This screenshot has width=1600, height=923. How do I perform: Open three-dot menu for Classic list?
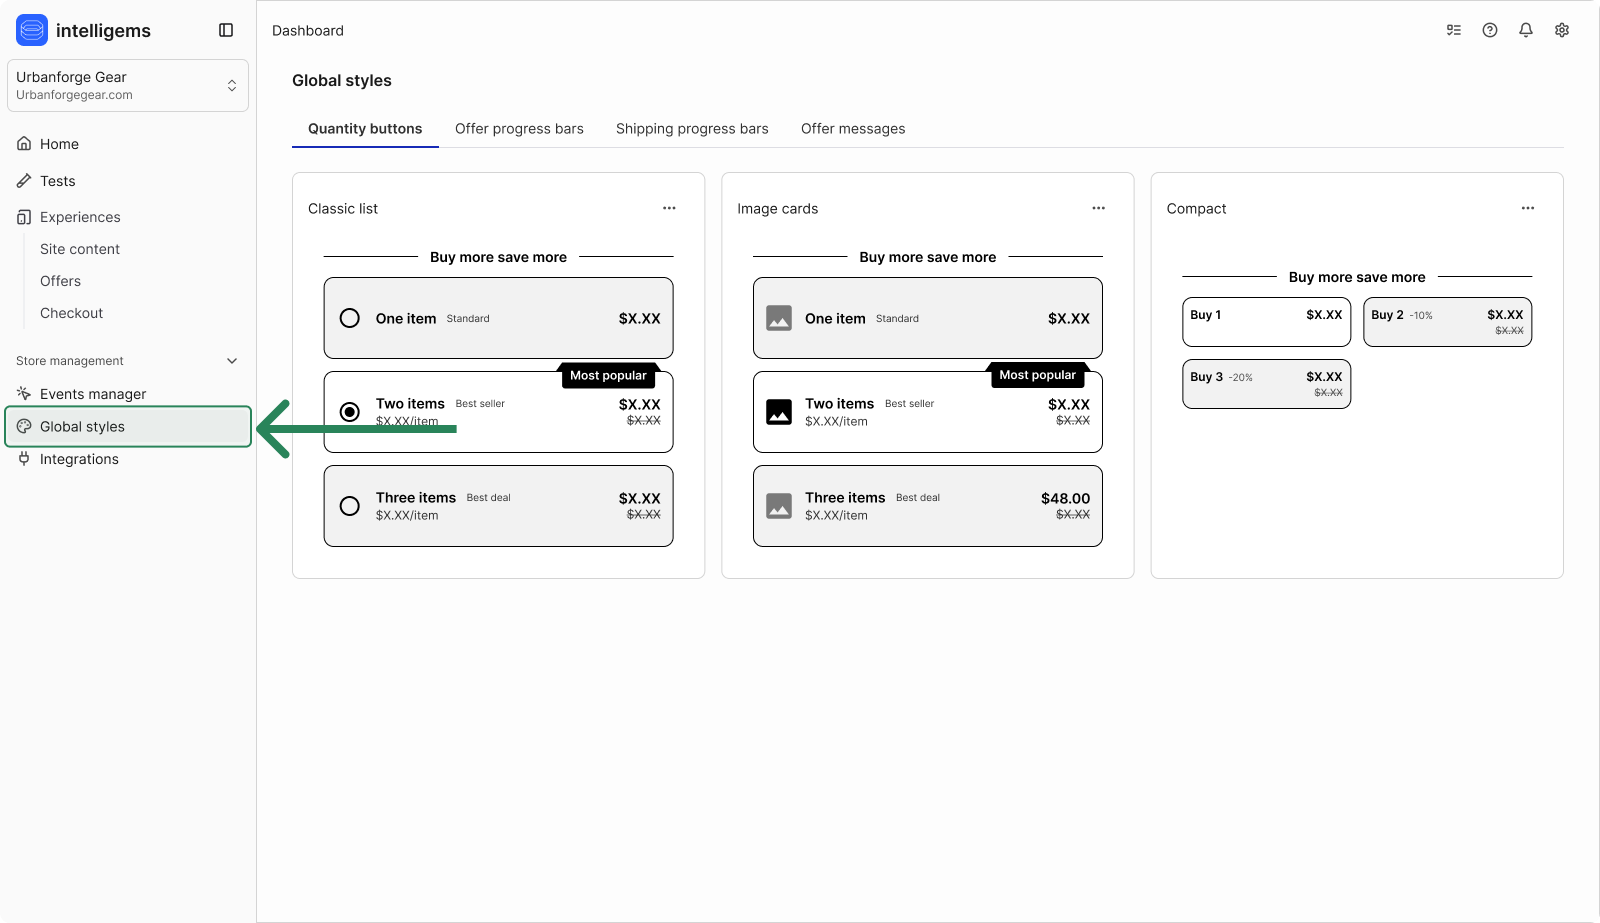pyautogui.click(x=669, y=208)
